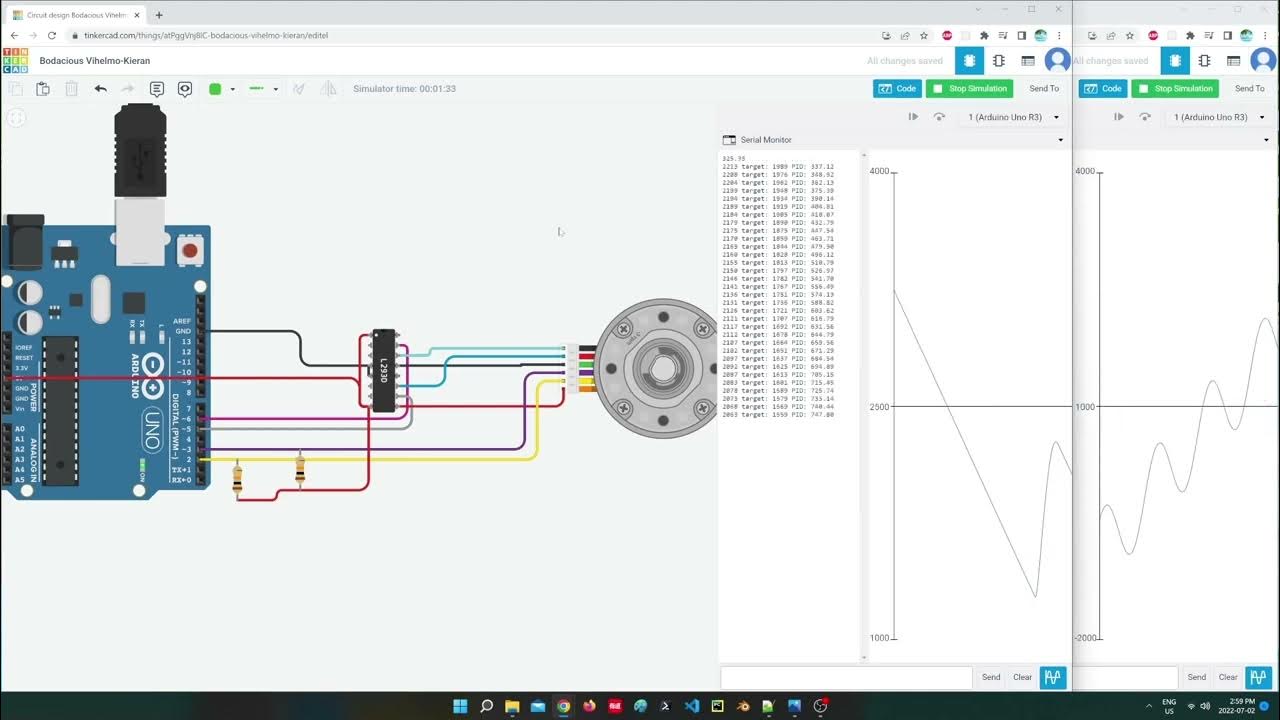Screen dimensions: 1280x720
Task: Click Send To in front window
Action: (x=1044, y=89)
